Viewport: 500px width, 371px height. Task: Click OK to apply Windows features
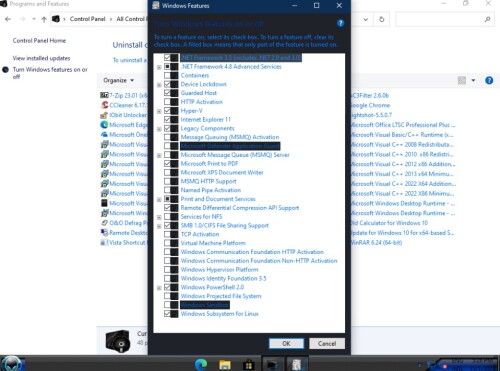tap(286, 344)
